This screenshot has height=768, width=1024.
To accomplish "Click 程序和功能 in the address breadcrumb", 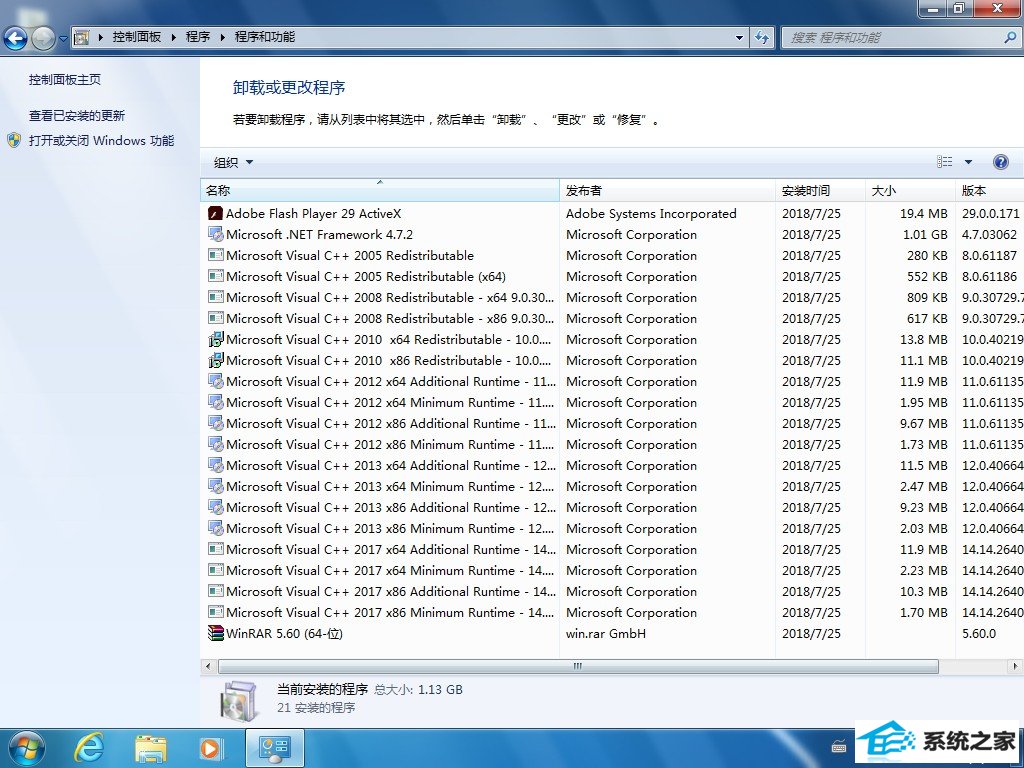I will coord(264,37).
